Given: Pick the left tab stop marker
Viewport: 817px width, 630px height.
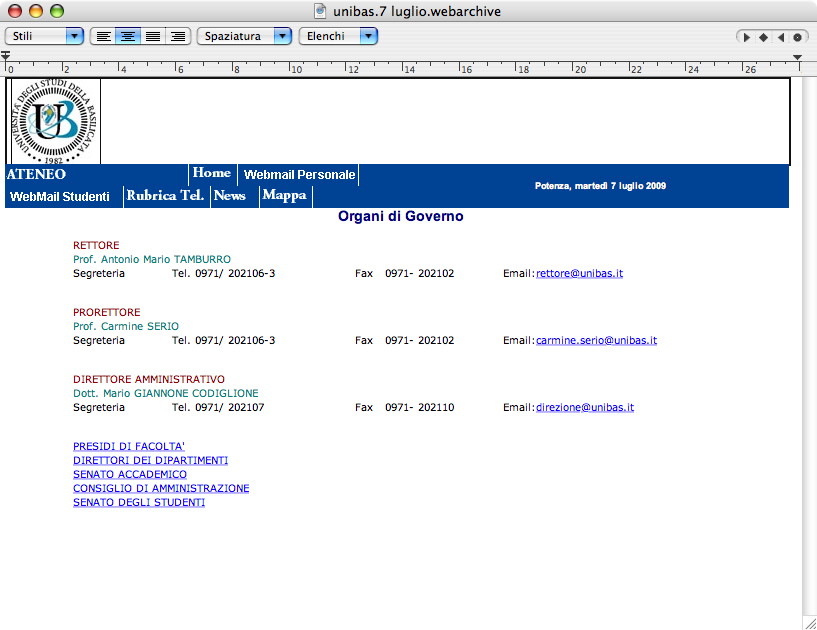Looking at the screenshot, I should pyautogui.click(x=747, y=37).
